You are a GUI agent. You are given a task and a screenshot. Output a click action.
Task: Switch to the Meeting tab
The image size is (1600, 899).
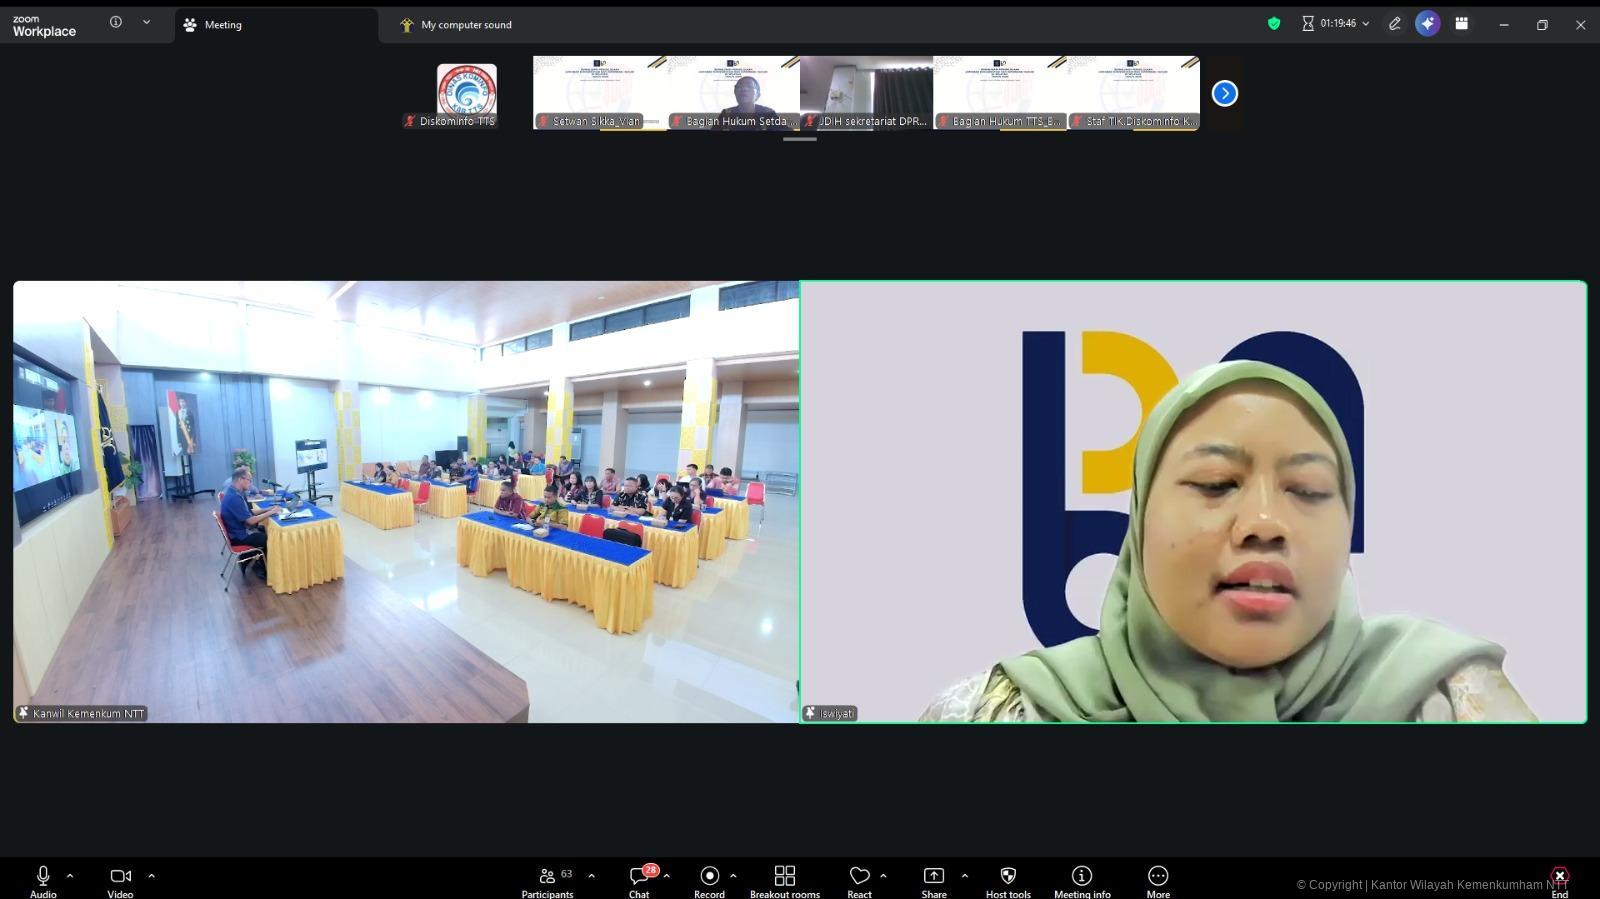223,25
